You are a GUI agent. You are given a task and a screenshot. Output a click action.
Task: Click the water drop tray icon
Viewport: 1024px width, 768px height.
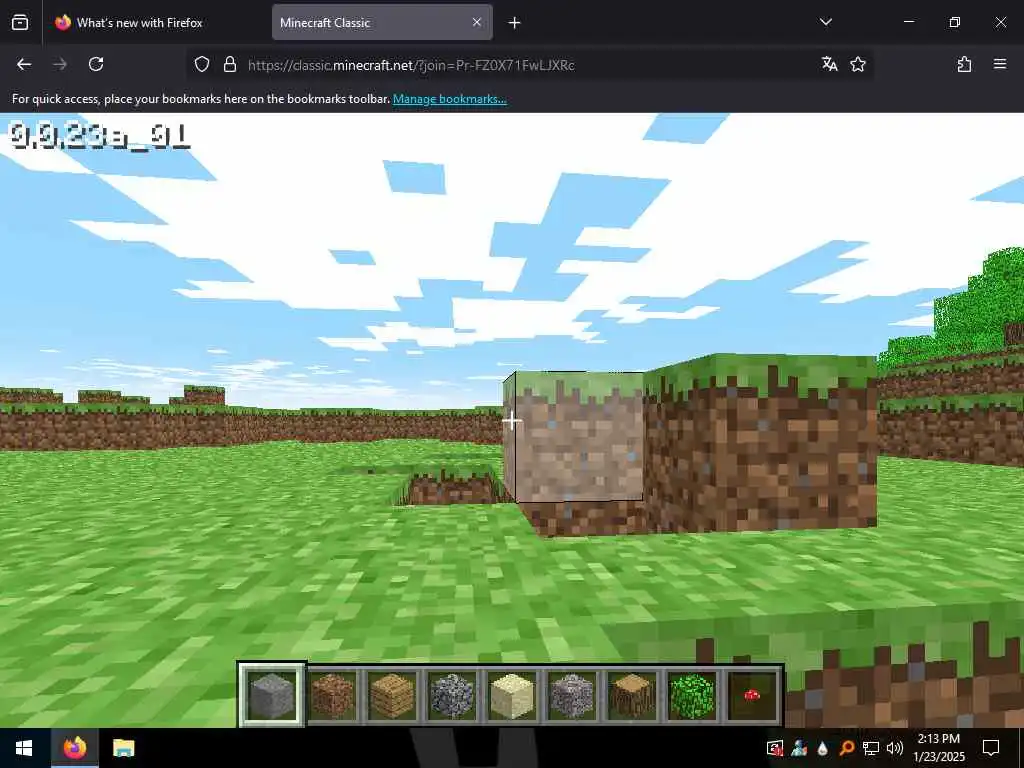point(822,748)
